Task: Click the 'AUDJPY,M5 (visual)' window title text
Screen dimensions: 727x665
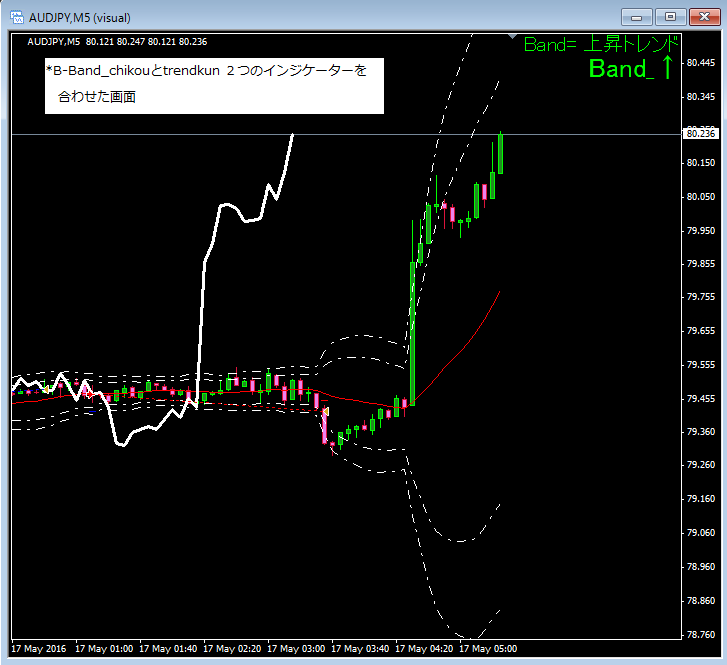Action: 80,18
